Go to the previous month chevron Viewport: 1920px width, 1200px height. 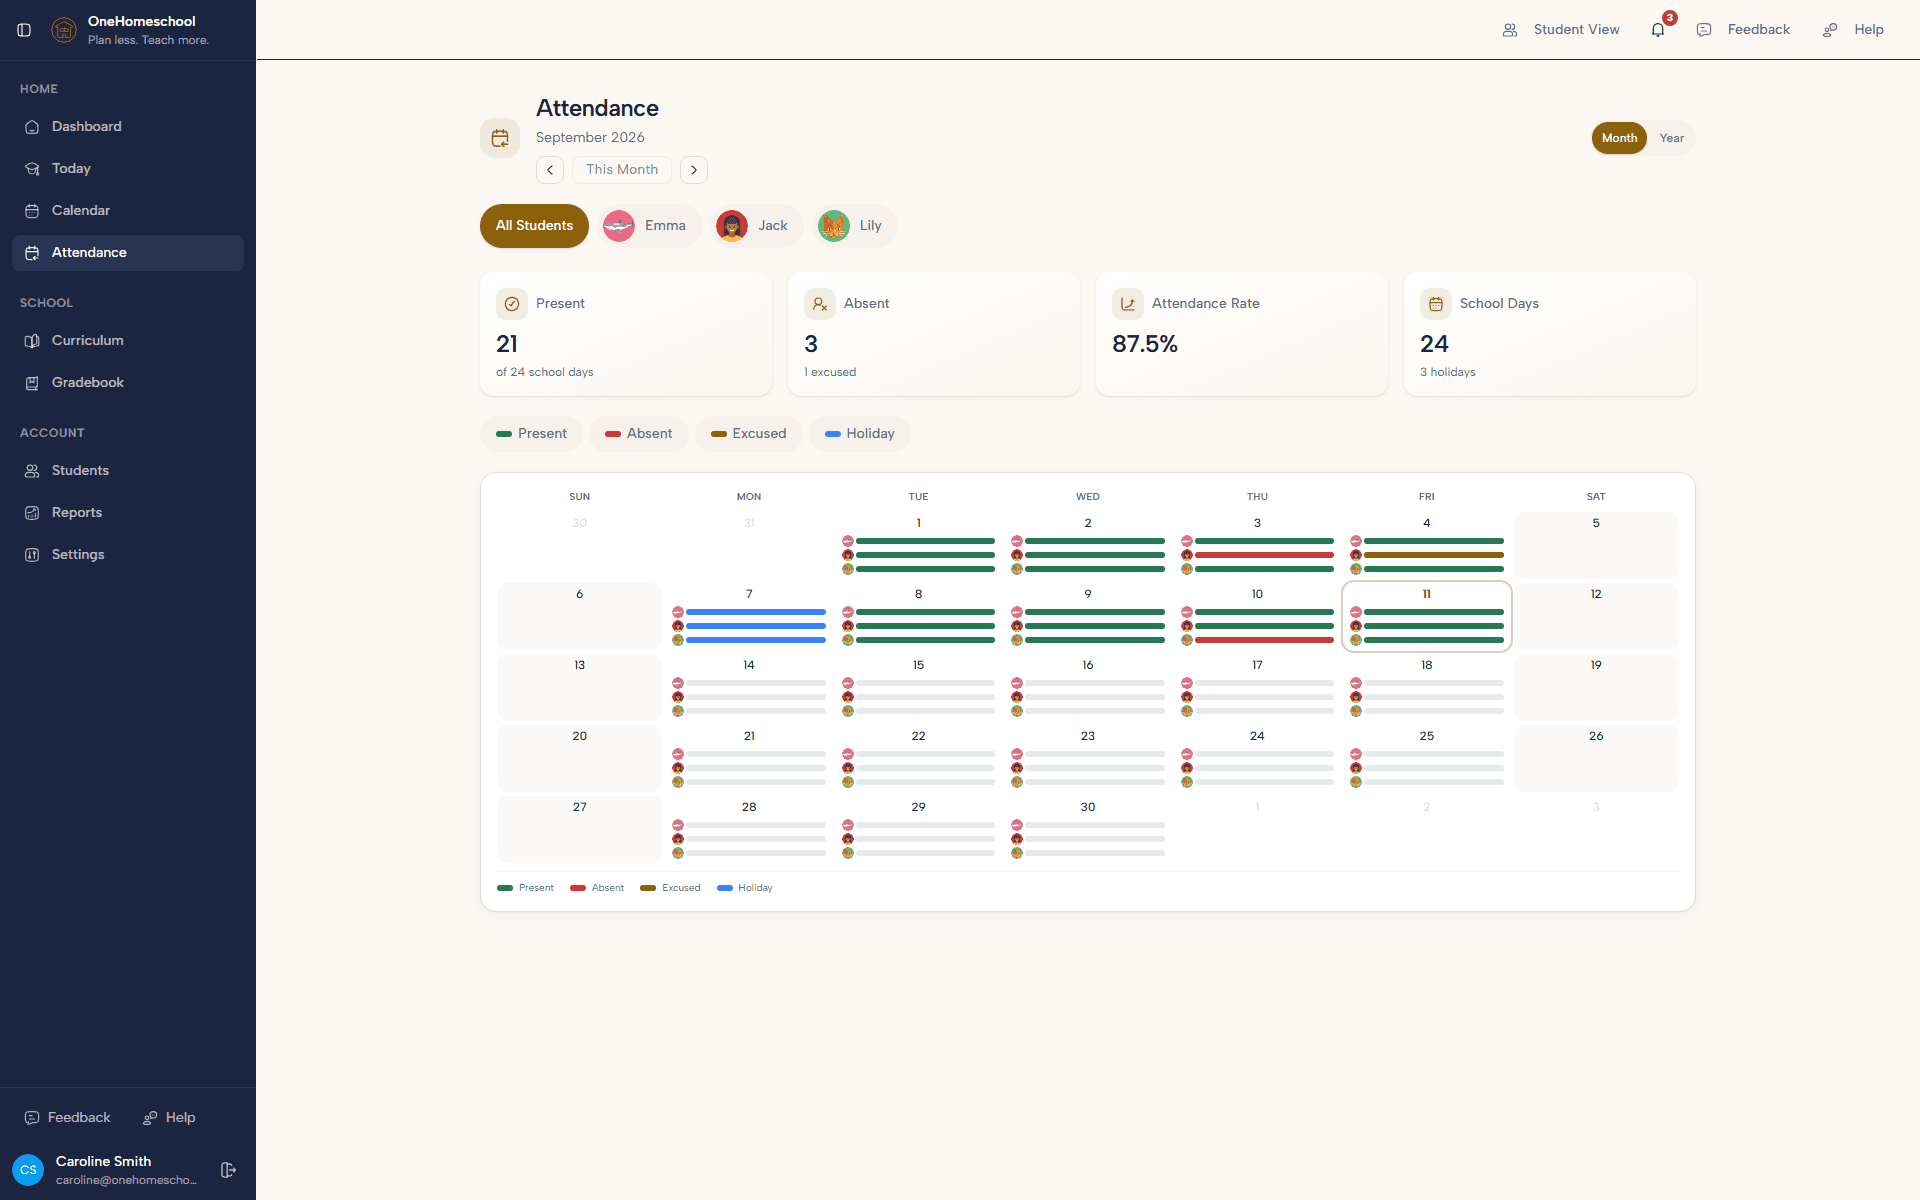point(550,170)
